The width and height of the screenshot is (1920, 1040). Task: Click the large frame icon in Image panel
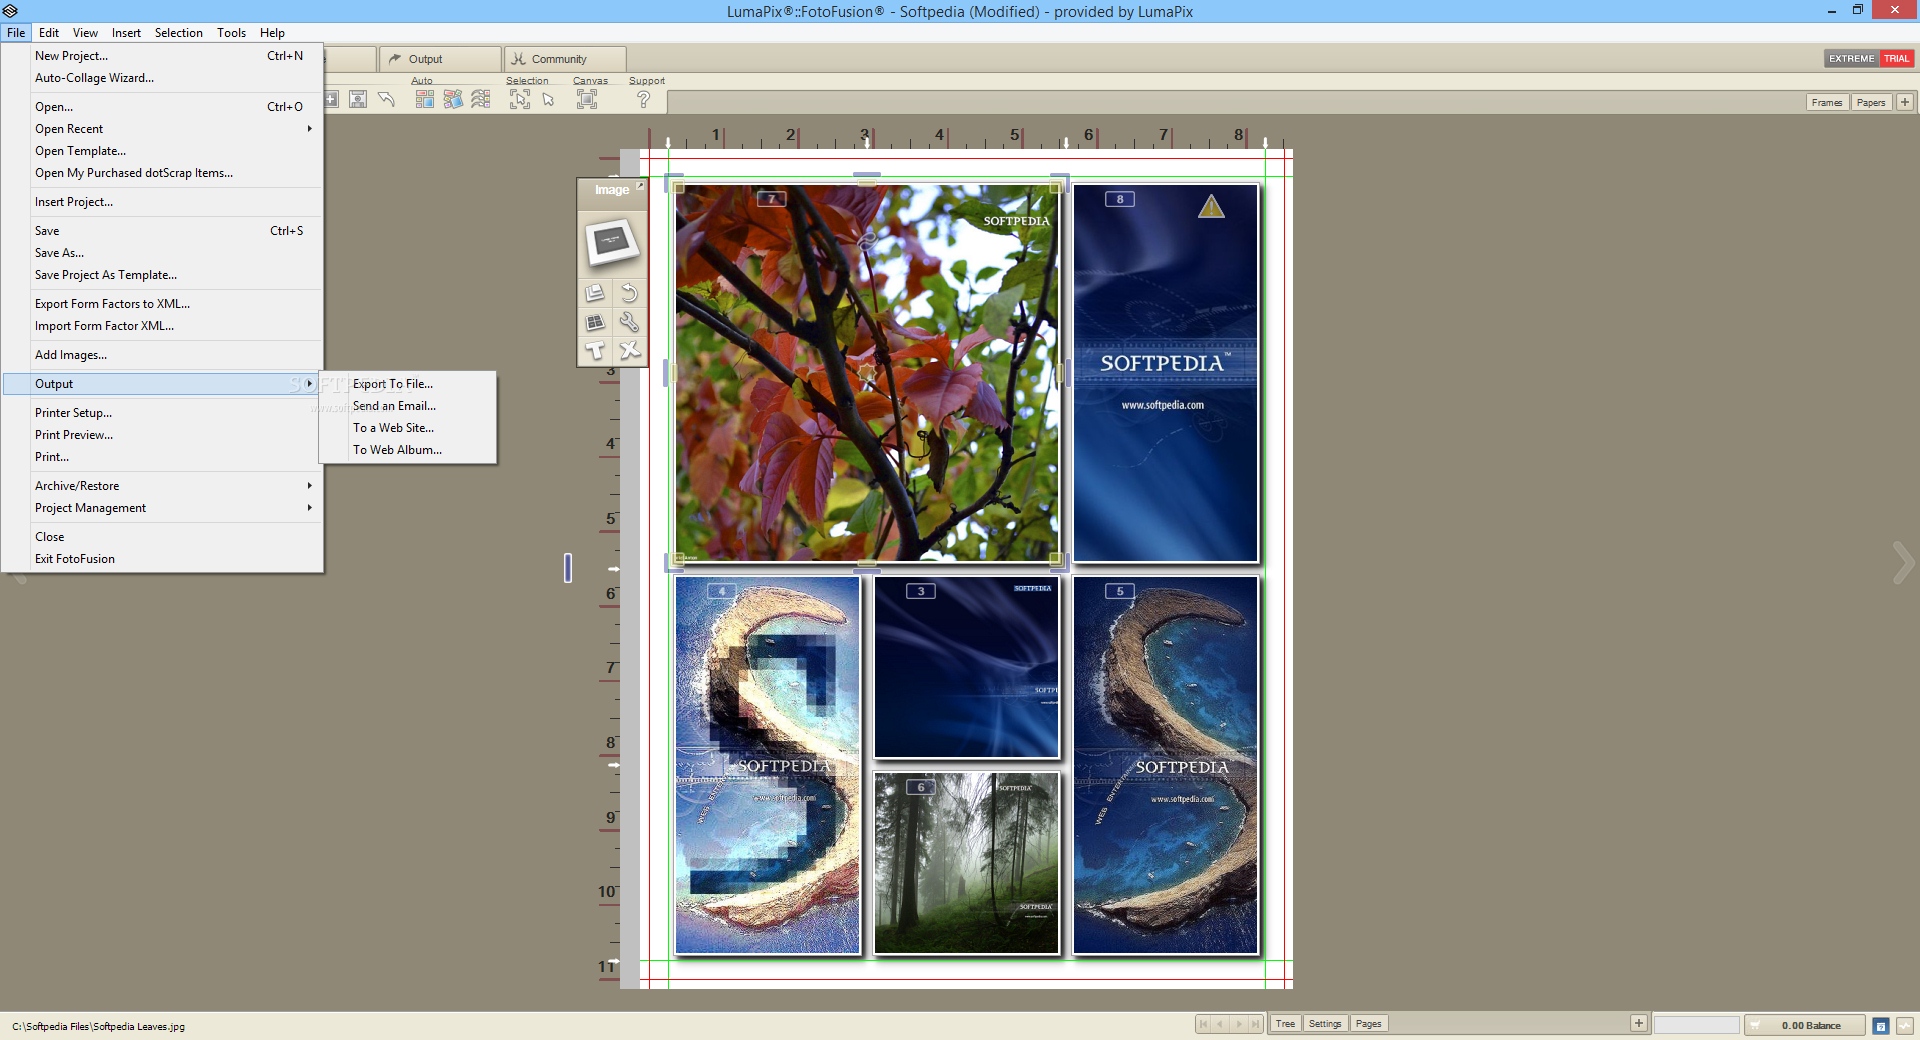[x=612, y=243]
